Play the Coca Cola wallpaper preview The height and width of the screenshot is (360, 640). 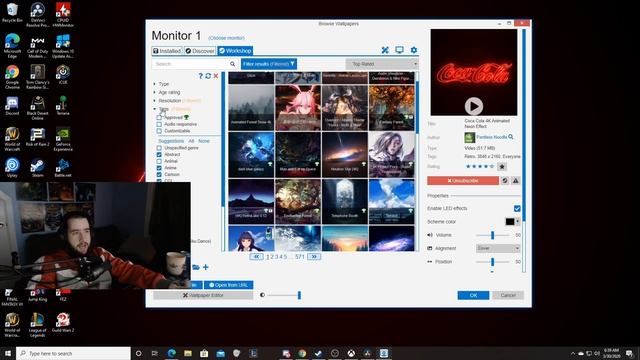tap(473, 106)
